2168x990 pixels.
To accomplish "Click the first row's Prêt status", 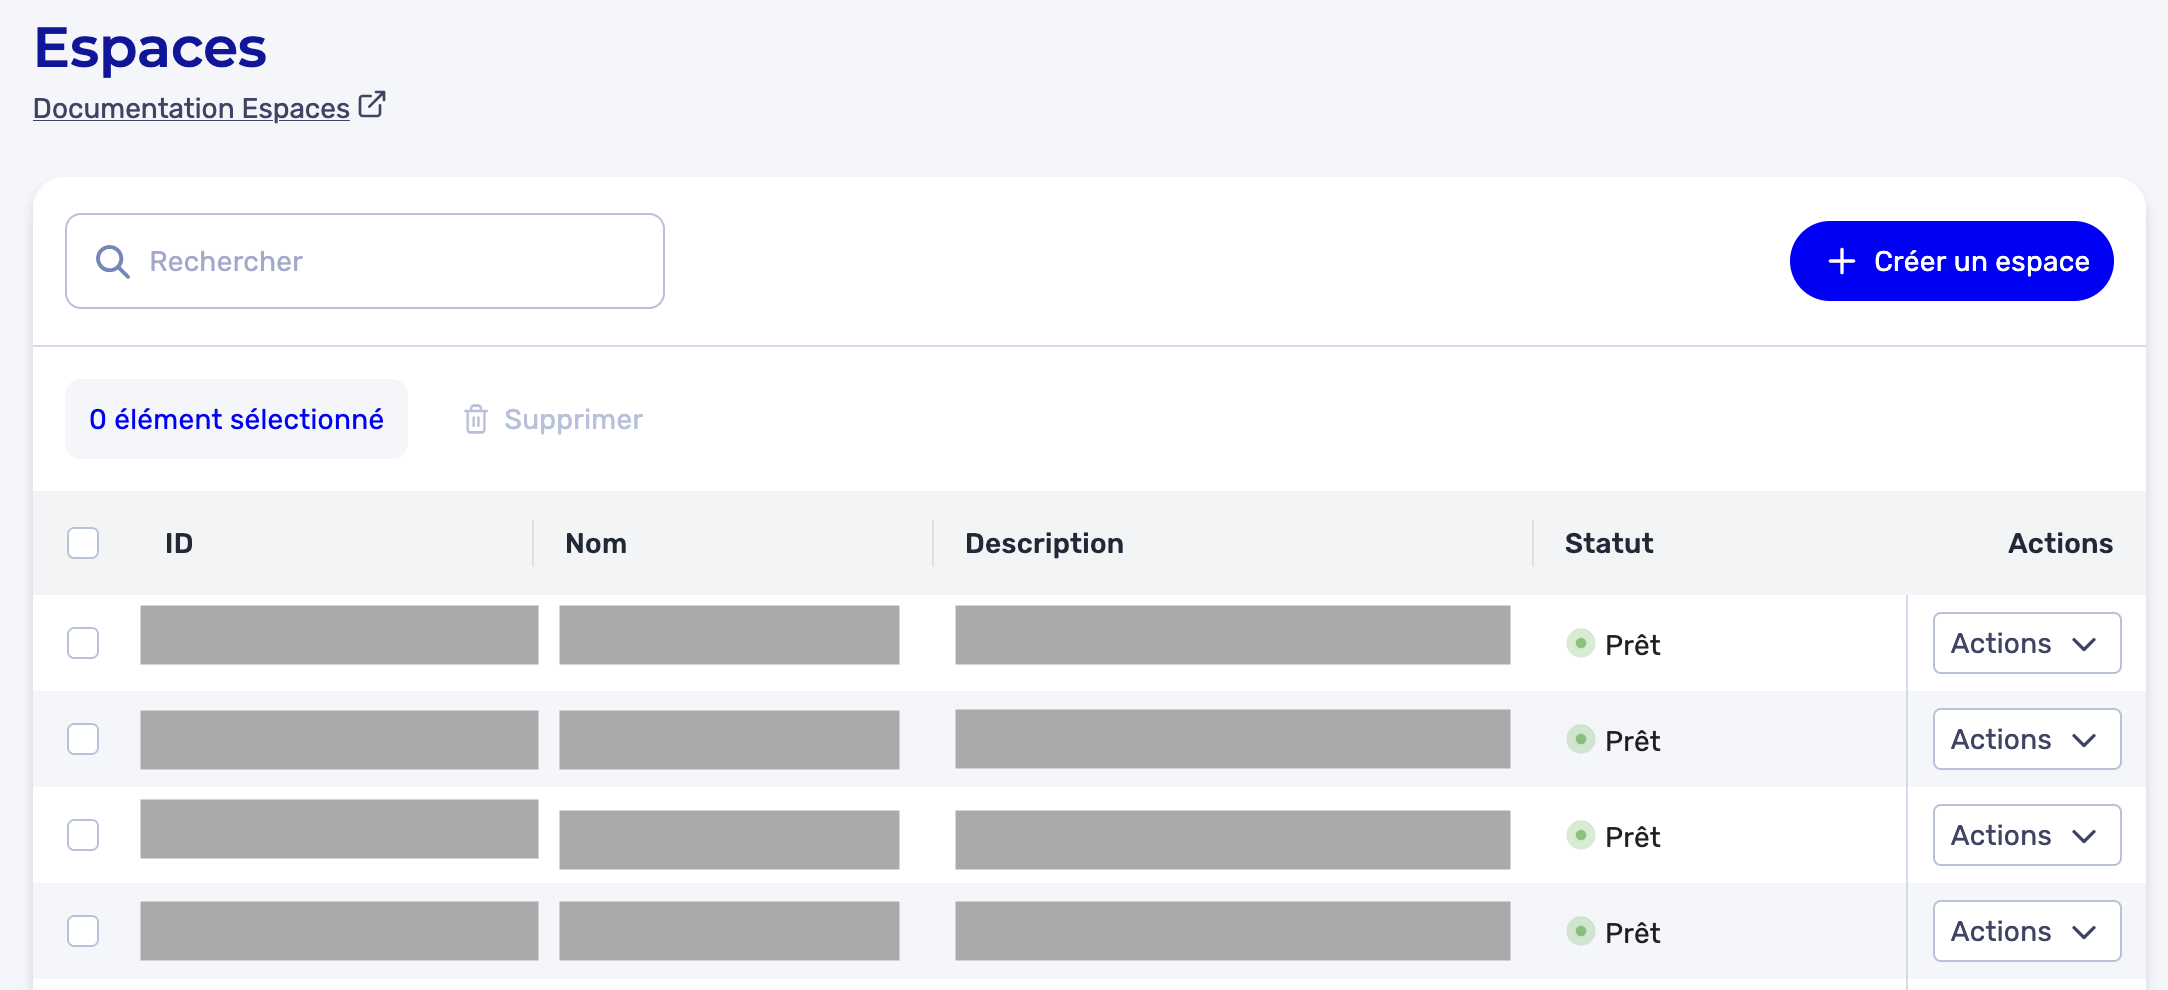I will [x=1613, y=644].
